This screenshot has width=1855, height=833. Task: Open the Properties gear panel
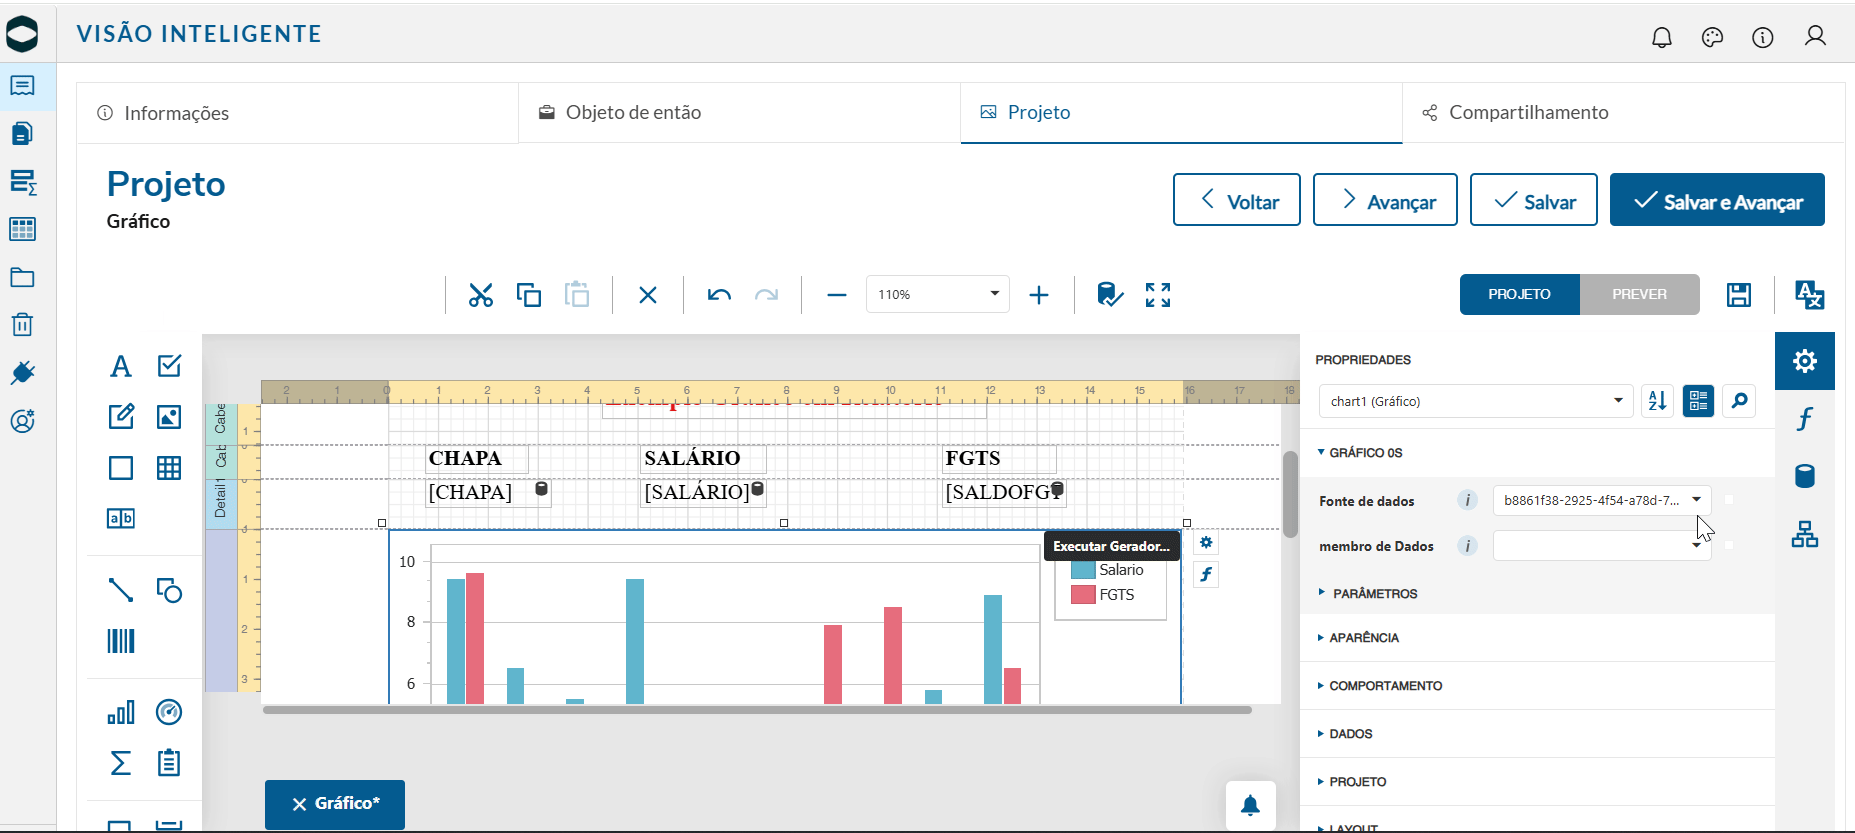(1805, 361)
